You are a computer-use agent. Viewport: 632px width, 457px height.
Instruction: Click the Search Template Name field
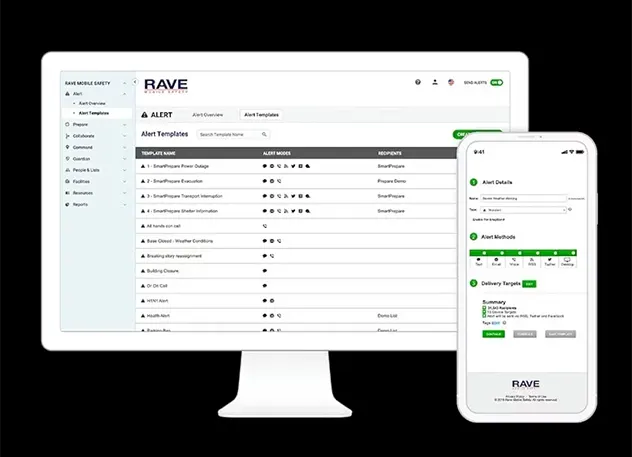(x=228, y=134)
